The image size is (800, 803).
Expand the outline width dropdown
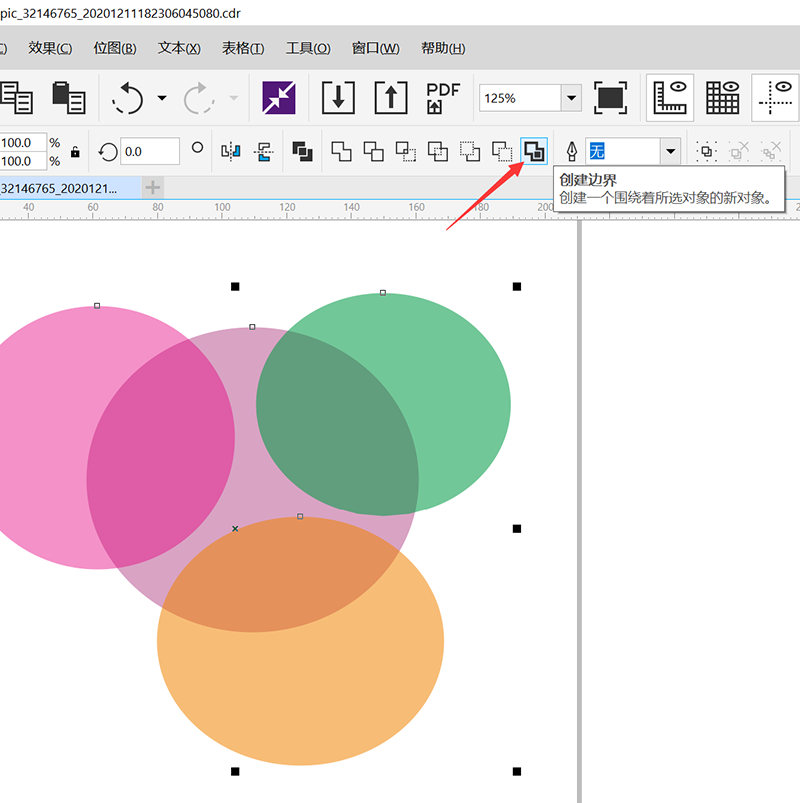(670, 151)
